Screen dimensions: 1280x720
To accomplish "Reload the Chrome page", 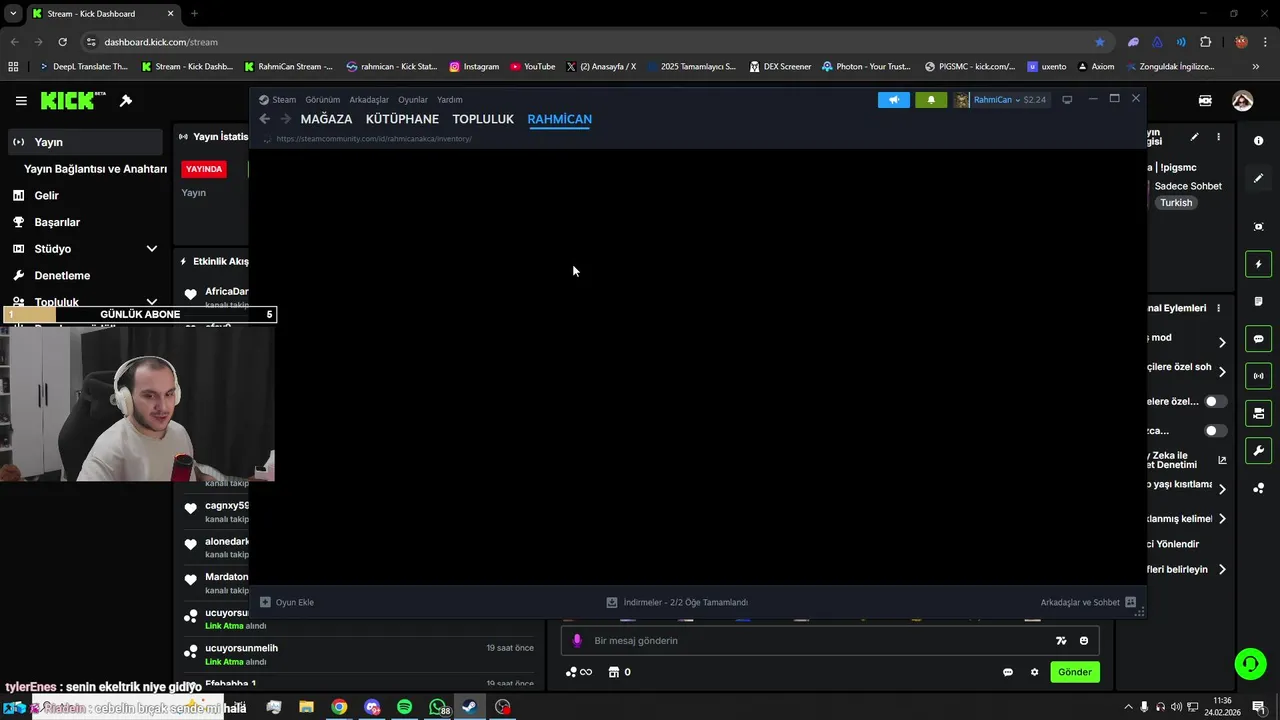I will (62, 42).
